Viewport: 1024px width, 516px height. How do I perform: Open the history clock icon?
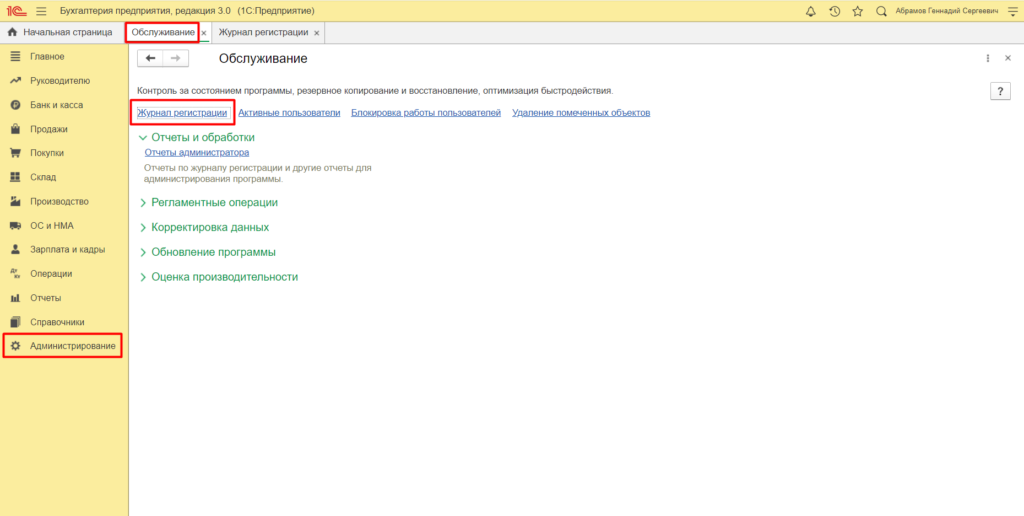tap(834, 10)
